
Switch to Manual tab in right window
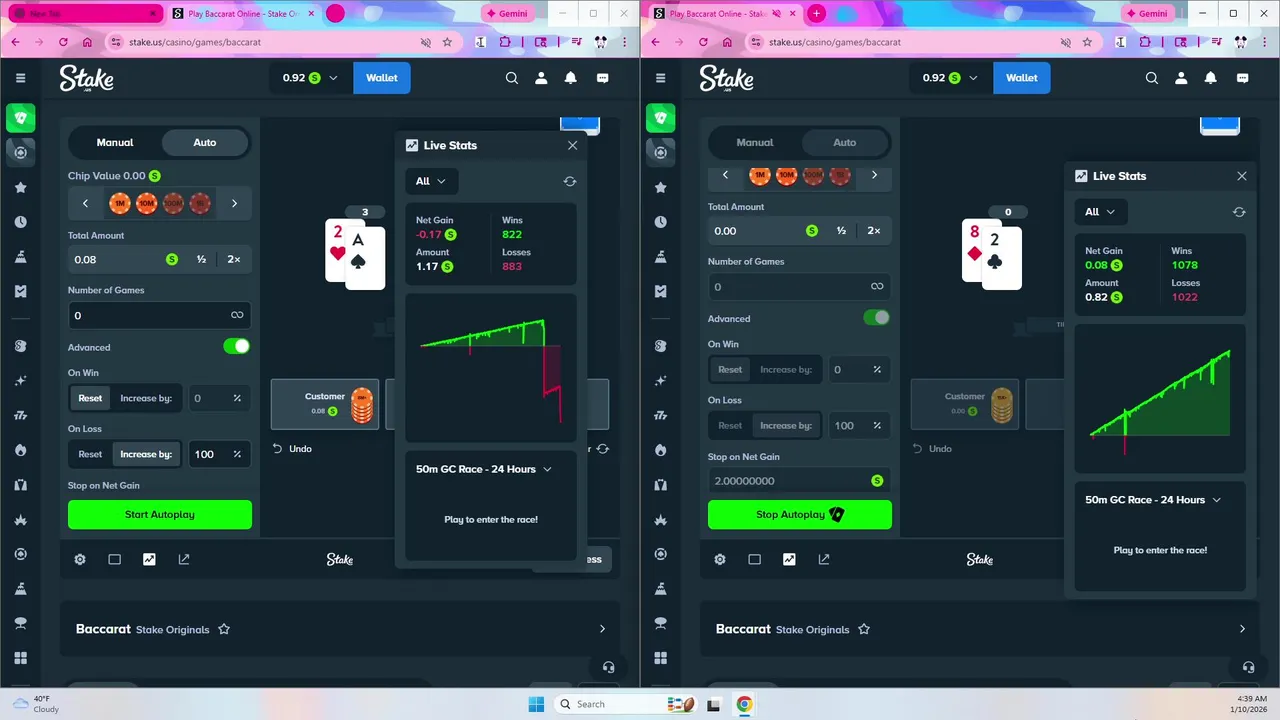click(755, 142)
